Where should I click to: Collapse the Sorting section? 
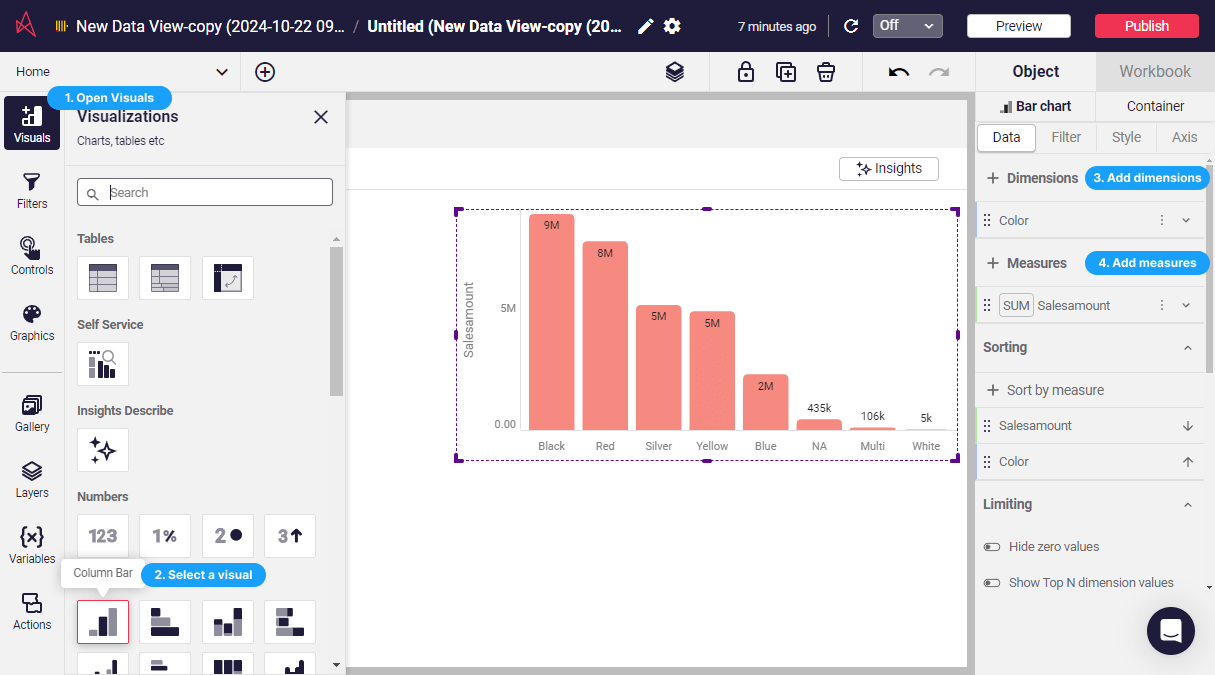pos(1186,347)
